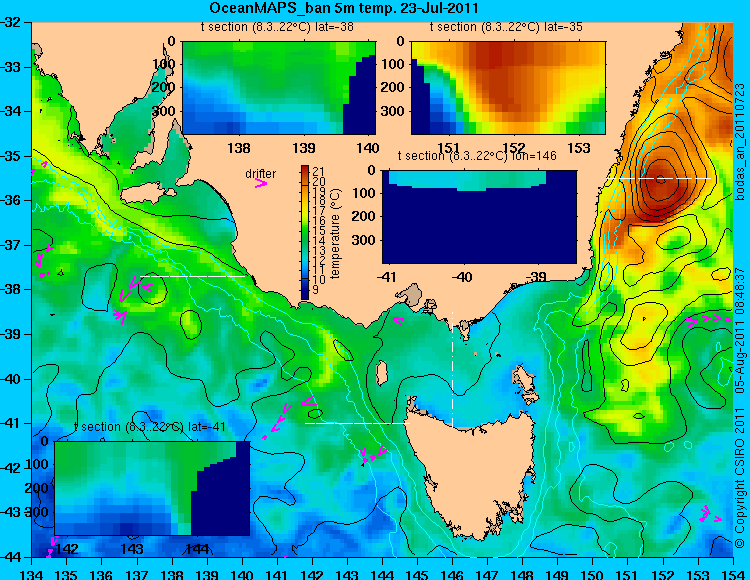
Task: Click the '05-Aug-2011 08:48:37' timestamp
Action: 740,331
